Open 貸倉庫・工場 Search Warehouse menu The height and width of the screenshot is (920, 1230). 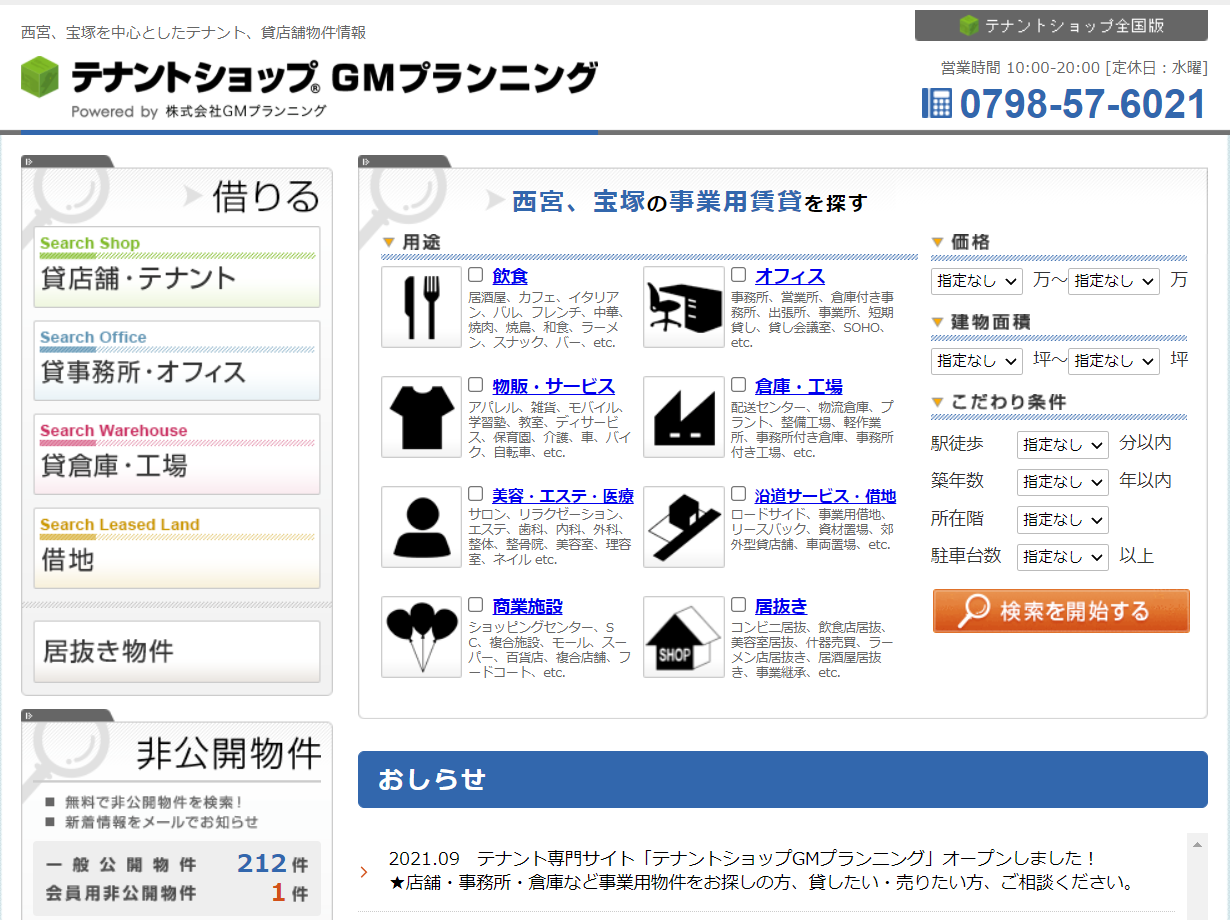tap(177, 455)
